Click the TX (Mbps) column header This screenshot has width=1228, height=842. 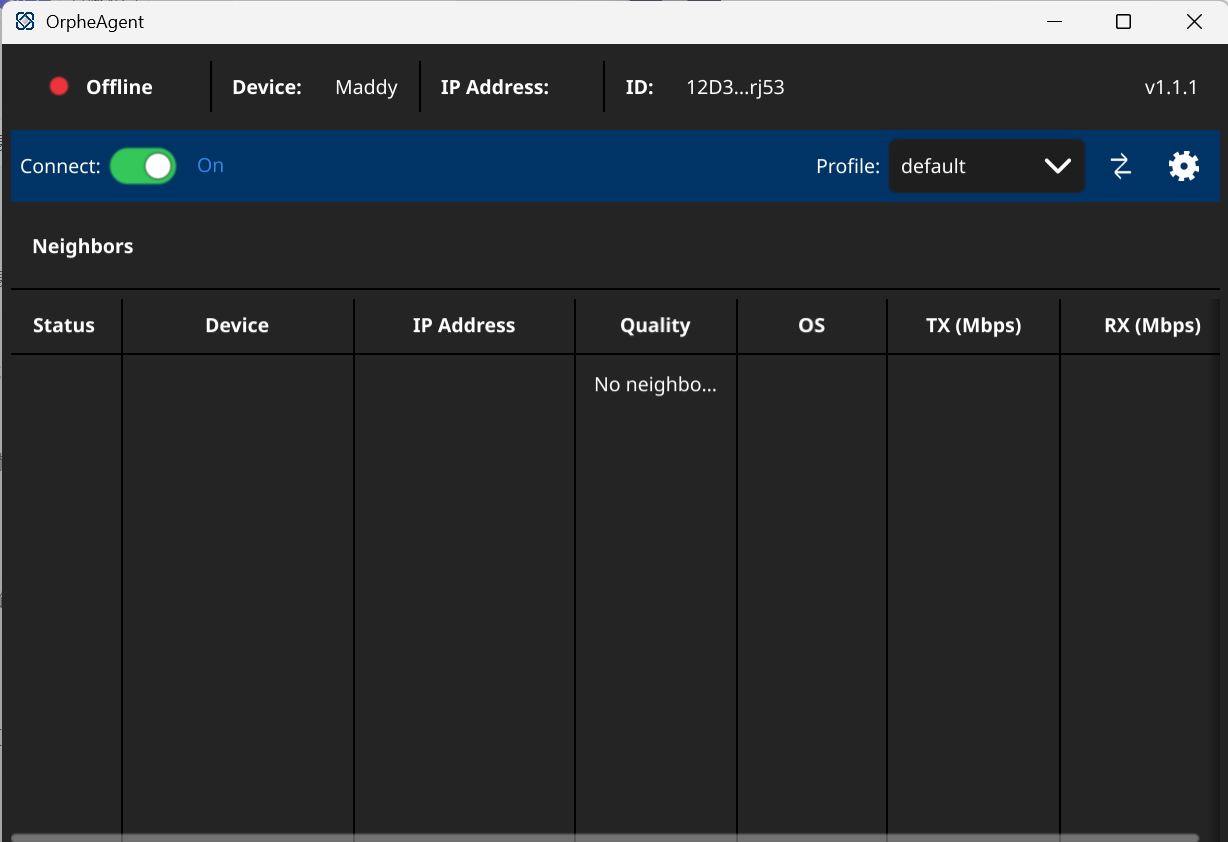point(973,325)
